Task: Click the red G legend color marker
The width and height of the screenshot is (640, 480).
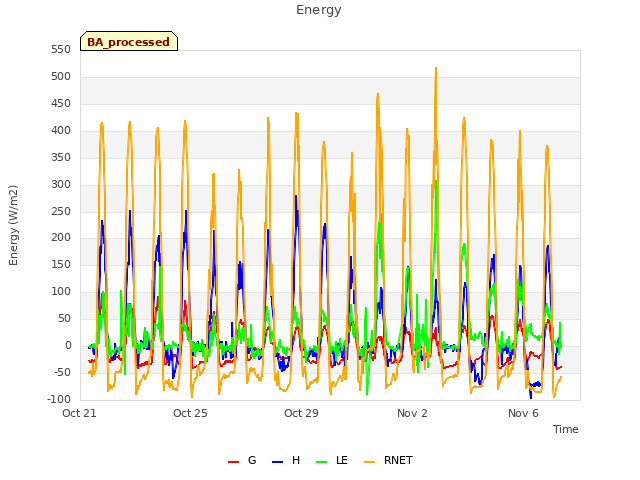Action: tap(233, 462)
